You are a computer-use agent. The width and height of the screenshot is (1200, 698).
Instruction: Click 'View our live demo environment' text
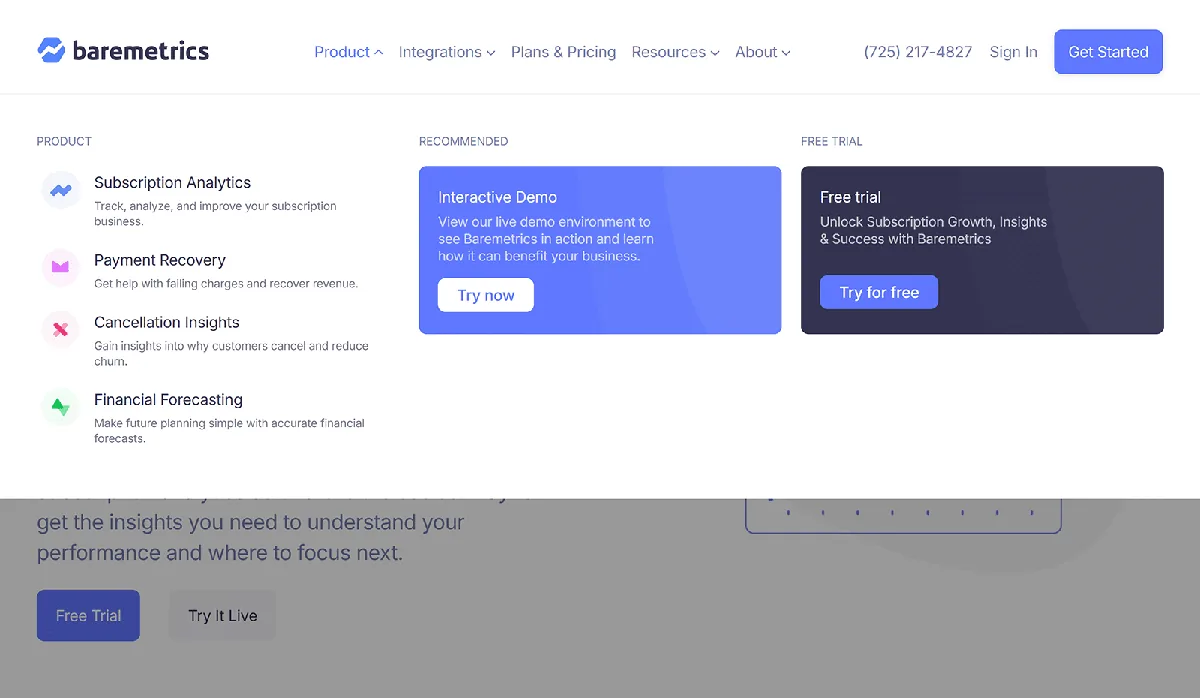click(x=546, y=239)
